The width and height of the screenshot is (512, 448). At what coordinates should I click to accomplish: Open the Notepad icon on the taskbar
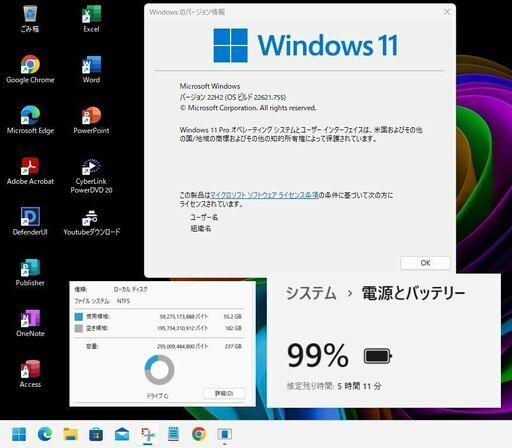pyautogui.click(x=173, y=434)
